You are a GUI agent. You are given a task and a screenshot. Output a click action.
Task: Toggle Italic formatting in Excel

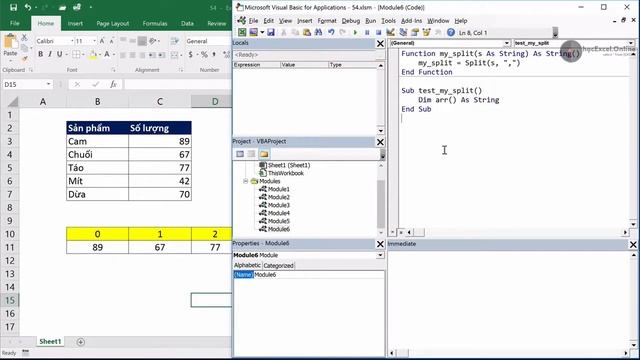[50, 54]
